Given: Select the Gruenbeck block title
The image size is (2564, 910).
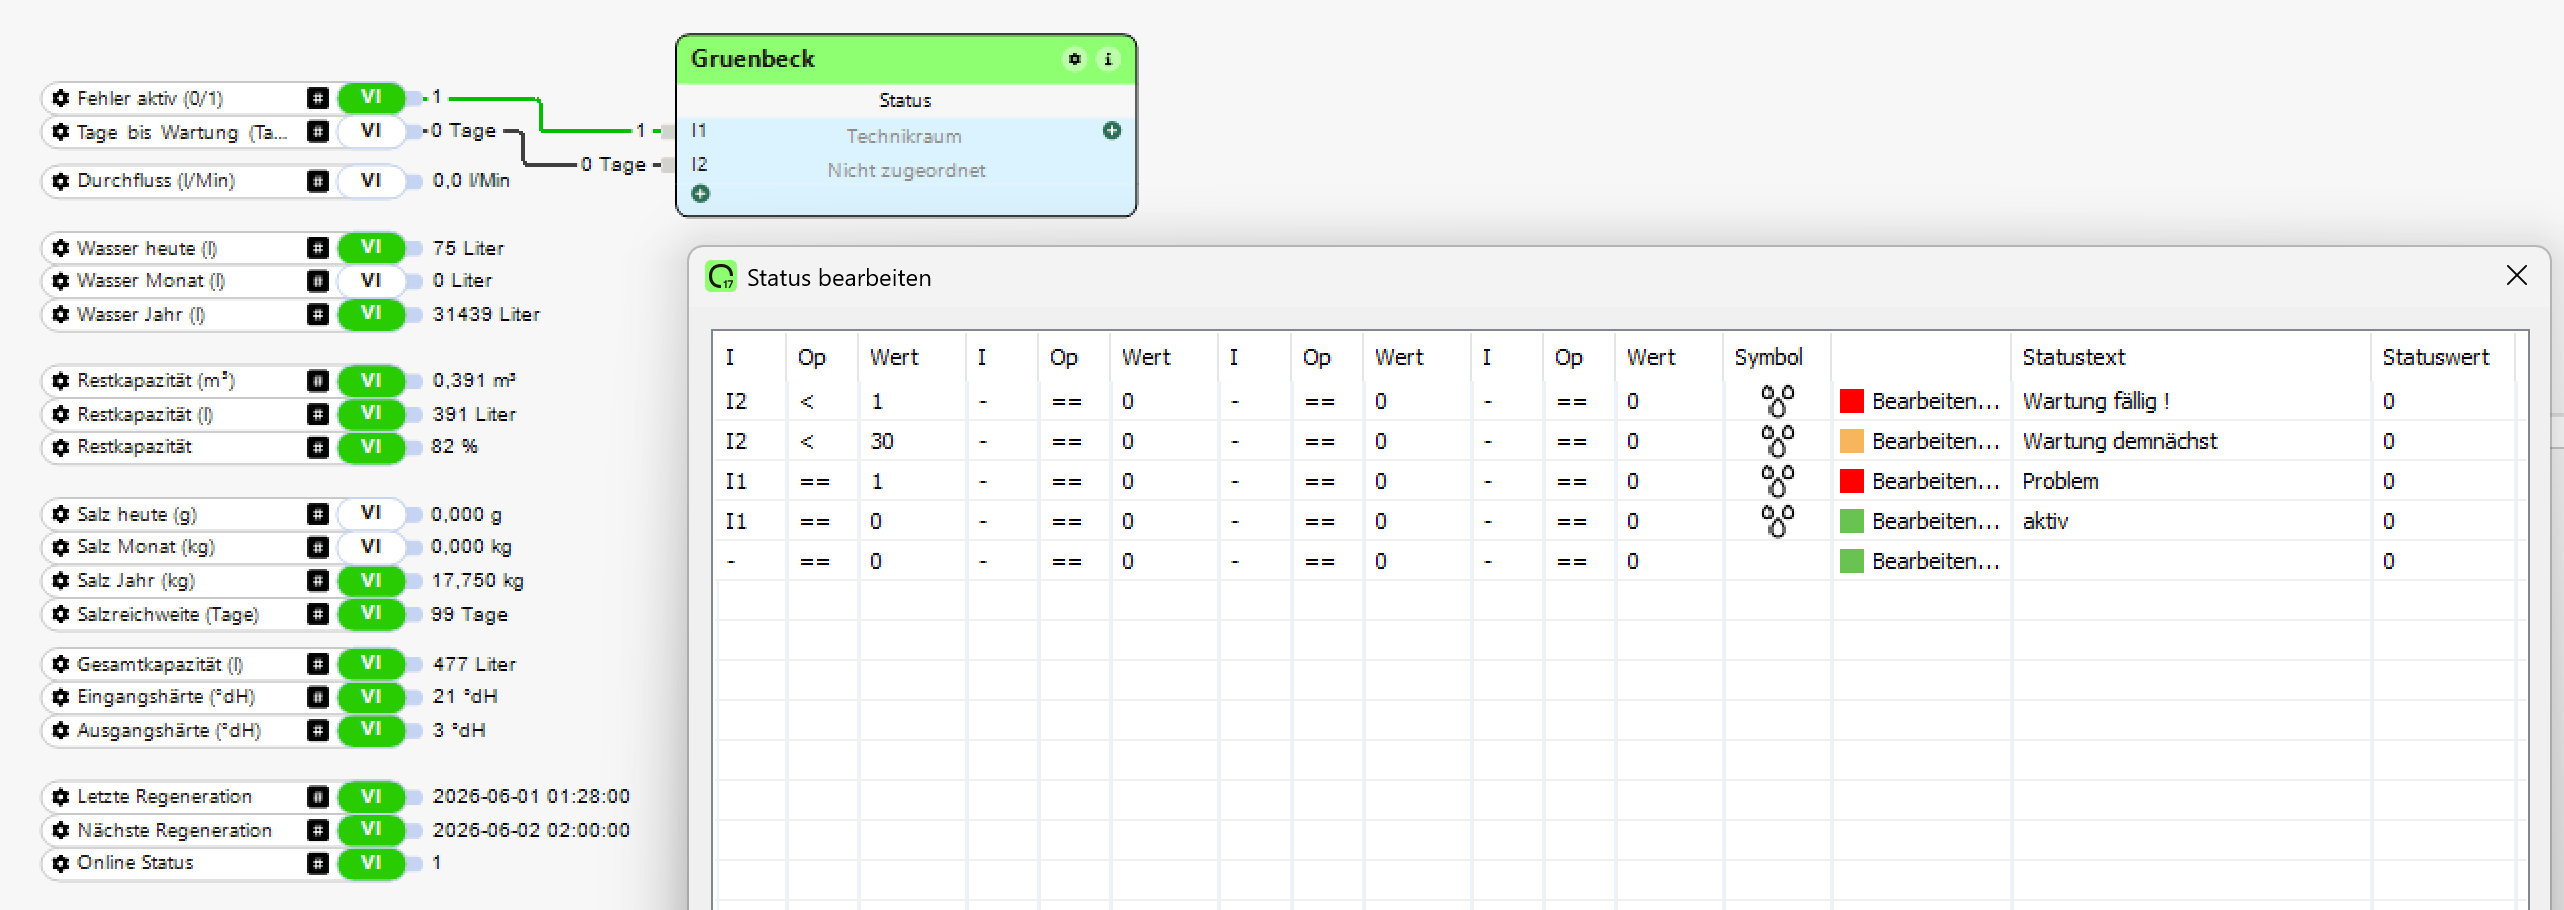Looking at the screenshot, I should click(753, 59).
